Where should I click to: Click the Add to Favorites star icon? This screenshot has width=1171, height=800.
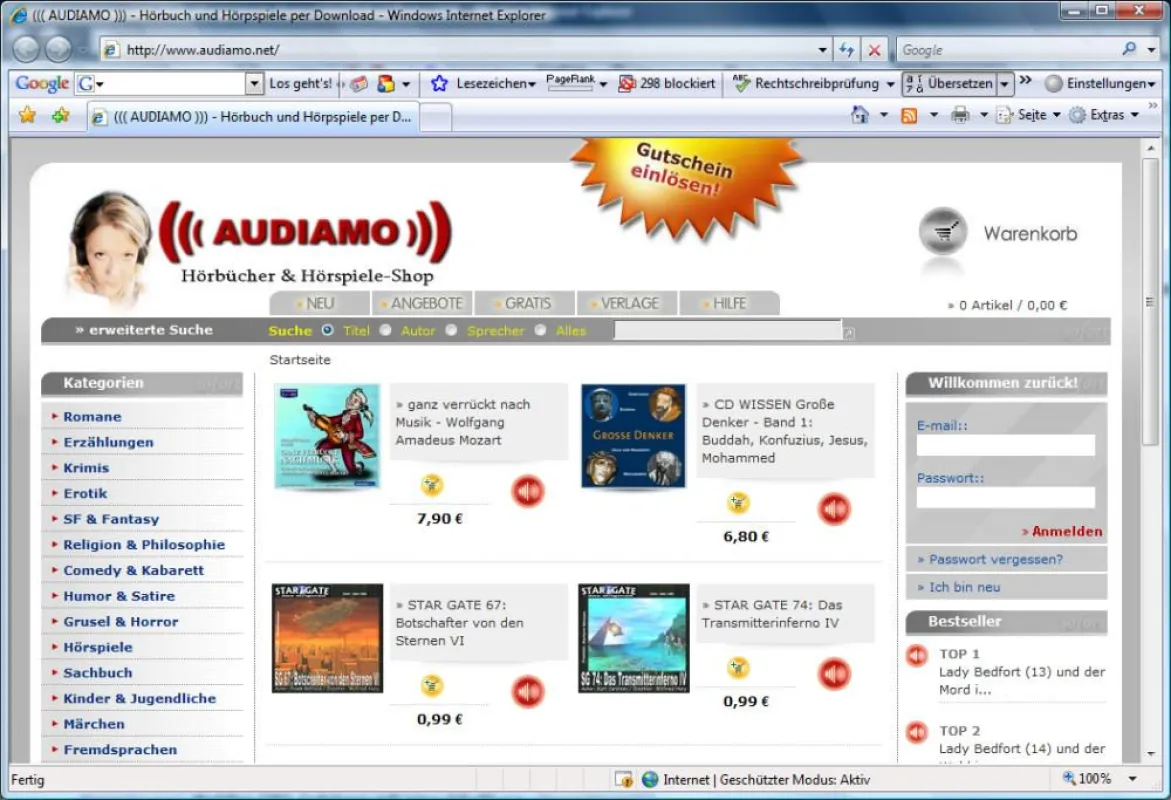(60, 115)
